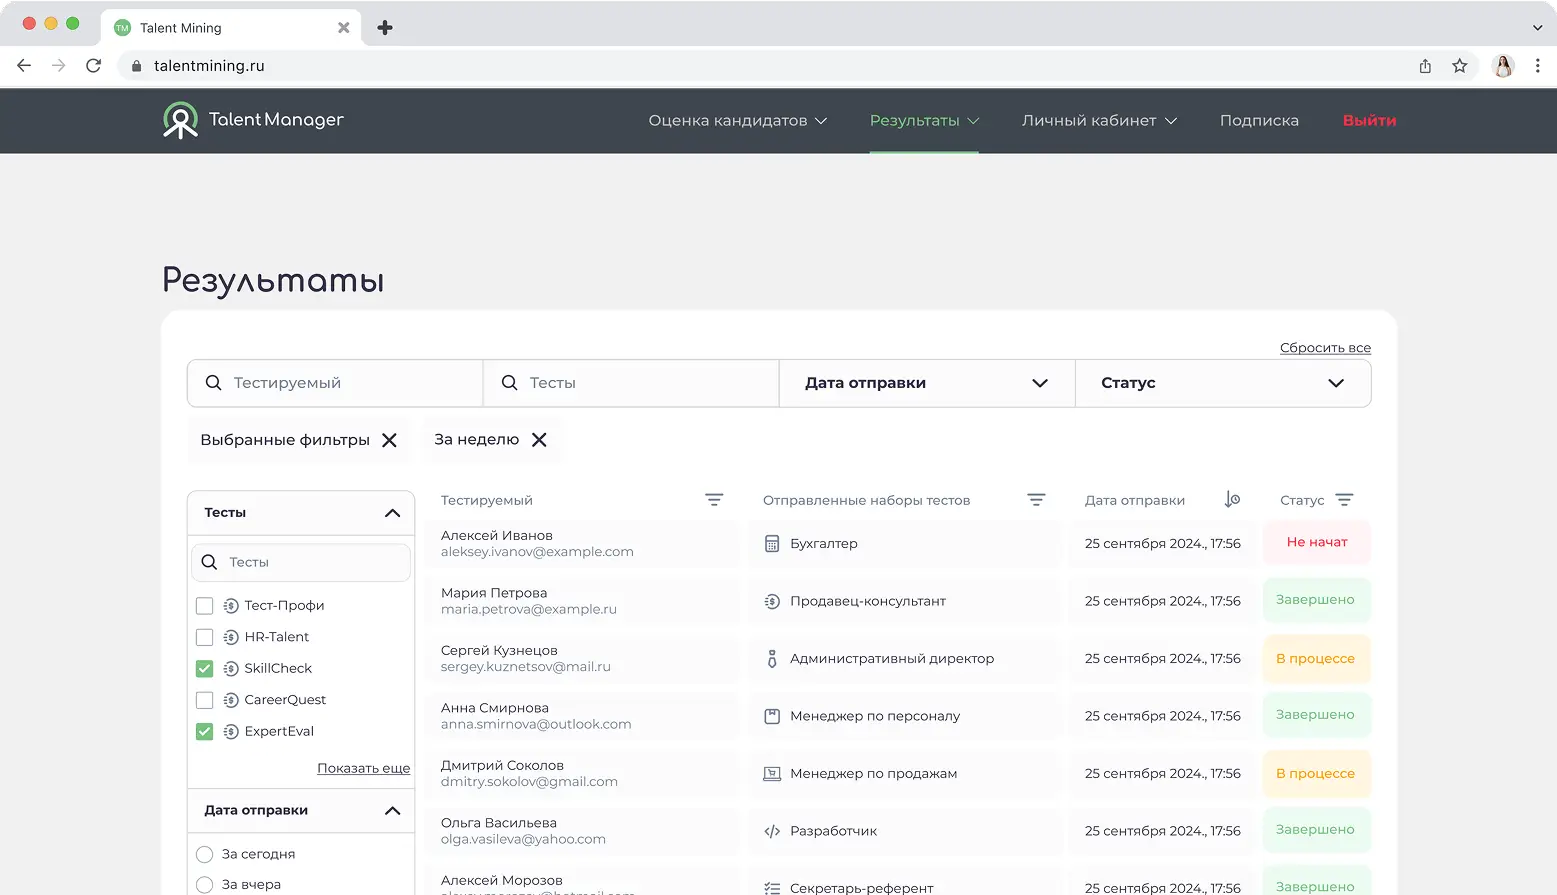Click Завершено status for Анна Смирнова
1557x895 pixels.
coord(1317,715)
